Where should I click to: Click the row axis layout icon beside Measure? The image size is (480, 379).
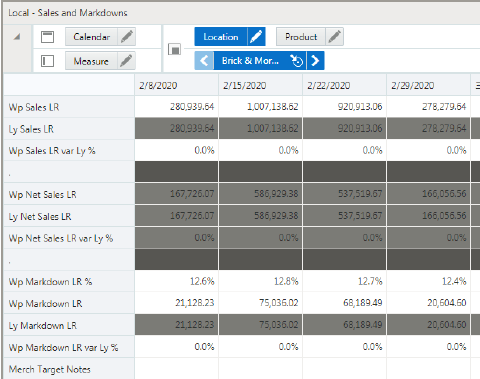pos(47,61)
